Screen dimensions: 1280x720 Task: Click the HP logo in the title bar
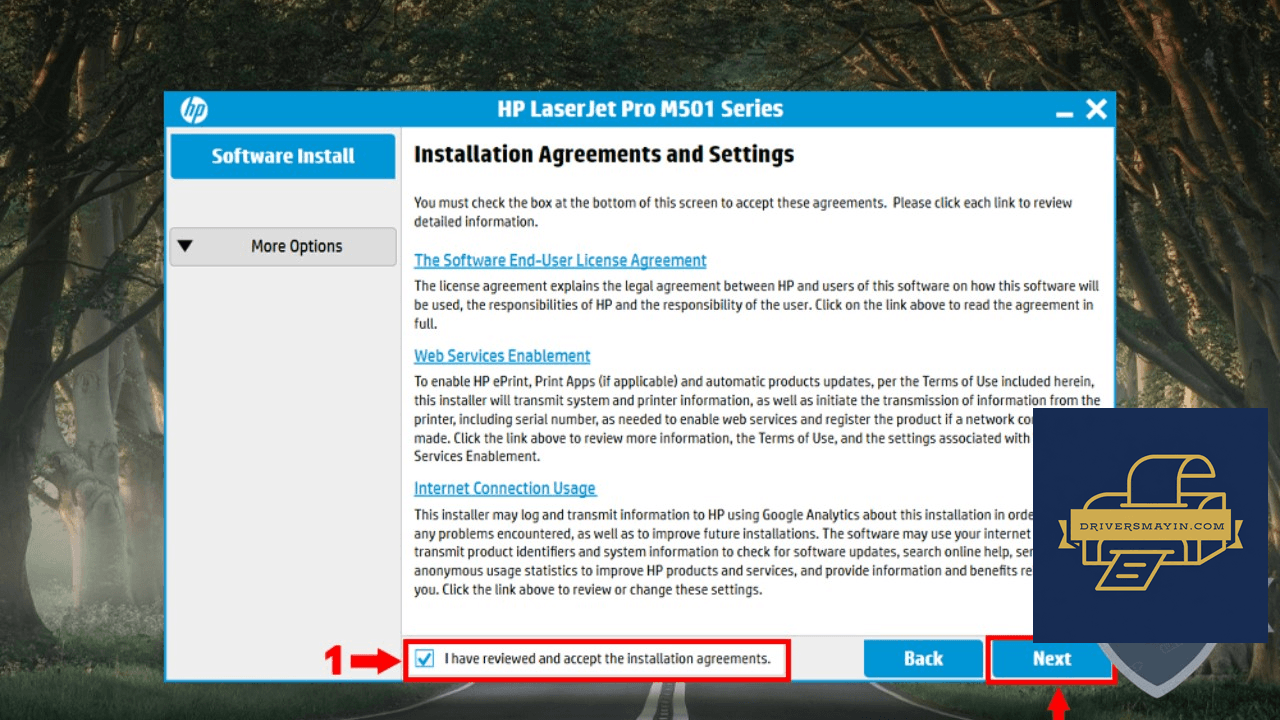(x=194, y=110)
